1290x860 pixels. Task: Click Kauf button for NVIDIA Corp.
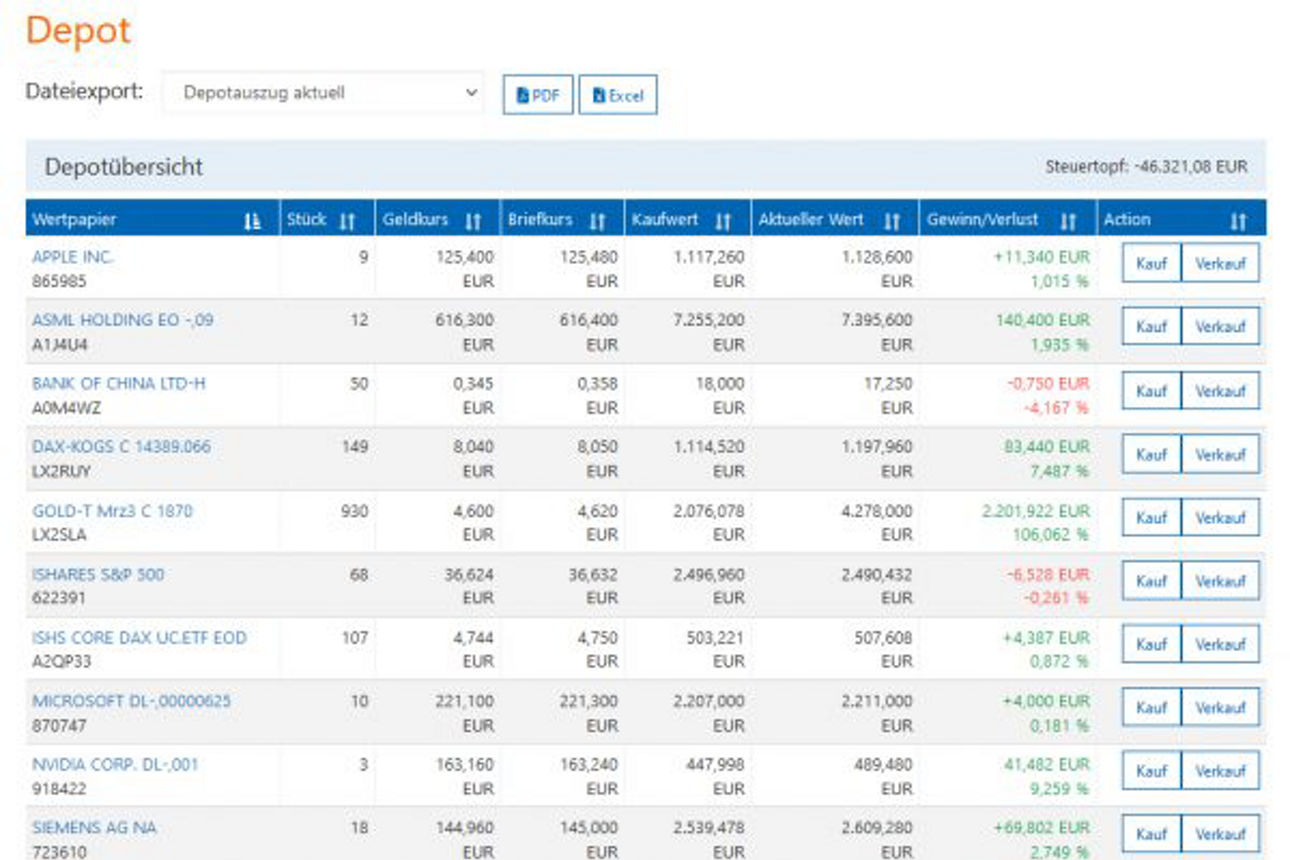click(x=1151, y=771)
